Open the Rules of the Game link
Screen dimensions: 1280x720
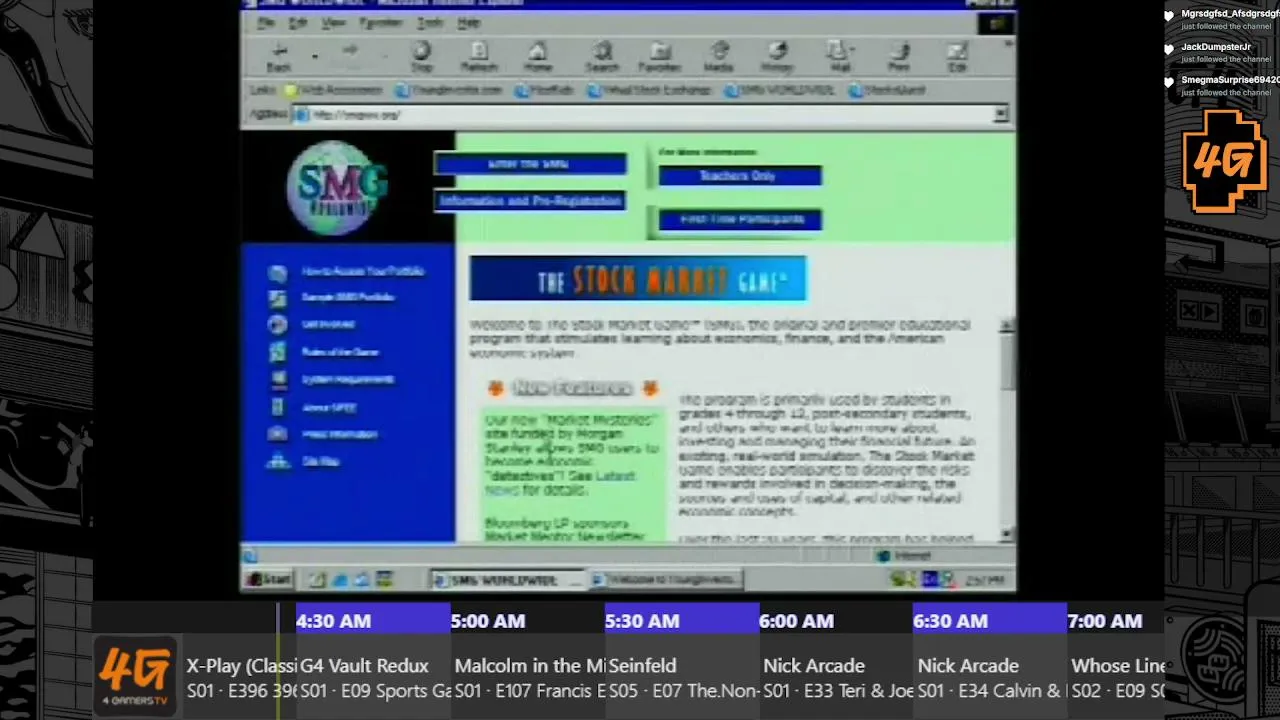[x=340, y=352]
